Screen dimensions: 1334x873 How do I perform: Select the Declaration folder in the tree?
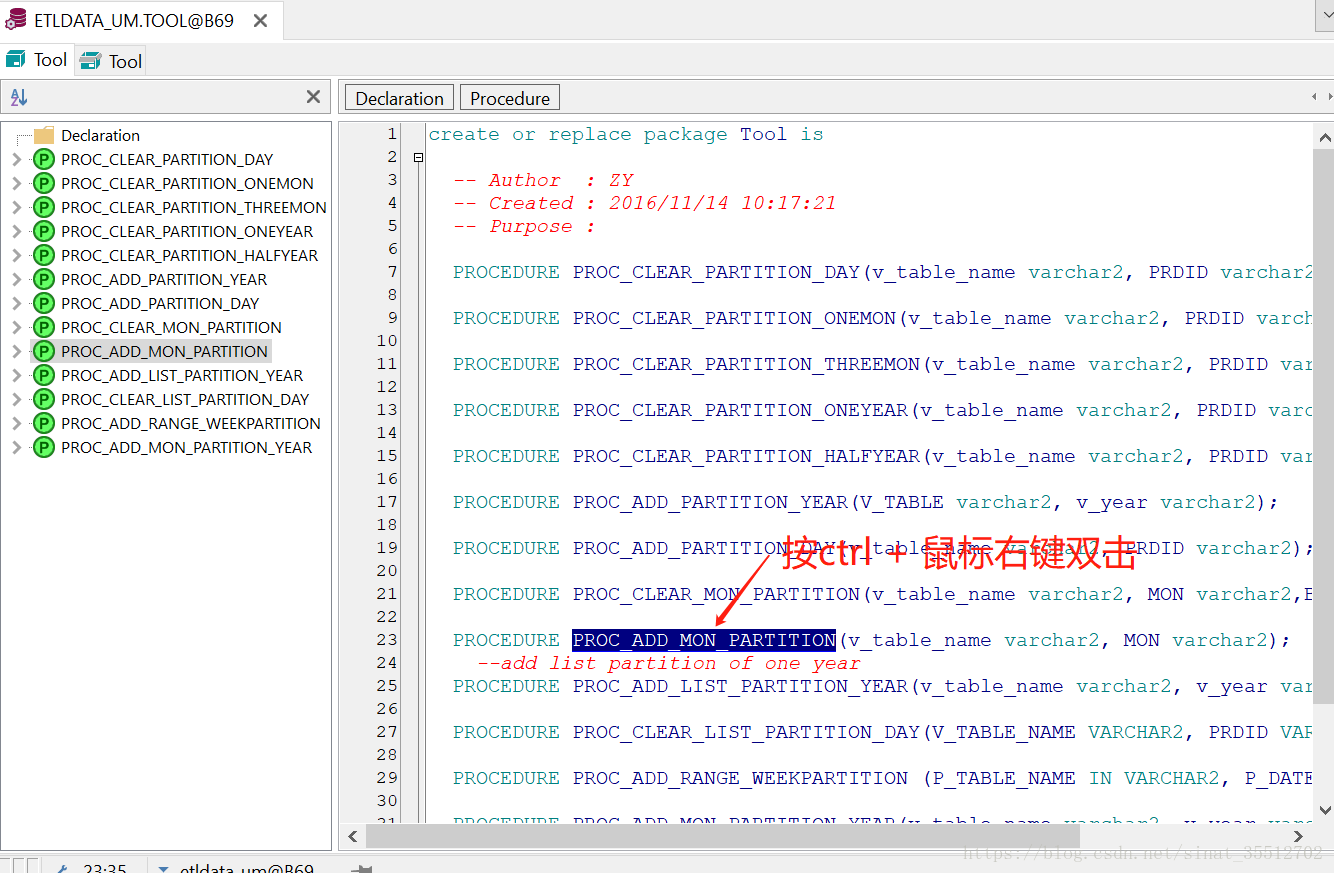100,135
